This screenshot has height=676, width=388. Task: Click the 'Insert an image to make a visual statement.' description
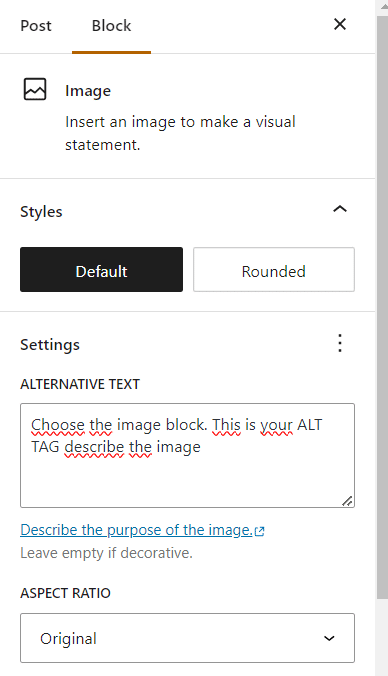(180, 133)
